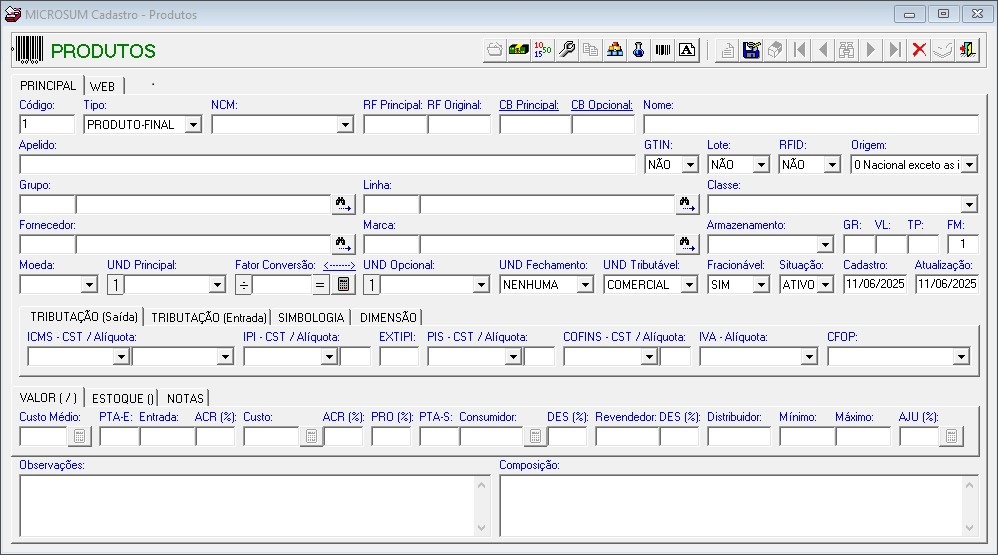Image resolution: width=998 pixels, height=555 pixels.
Task: Click the wrench icon in the toolbar
Action: click(567, 50)
